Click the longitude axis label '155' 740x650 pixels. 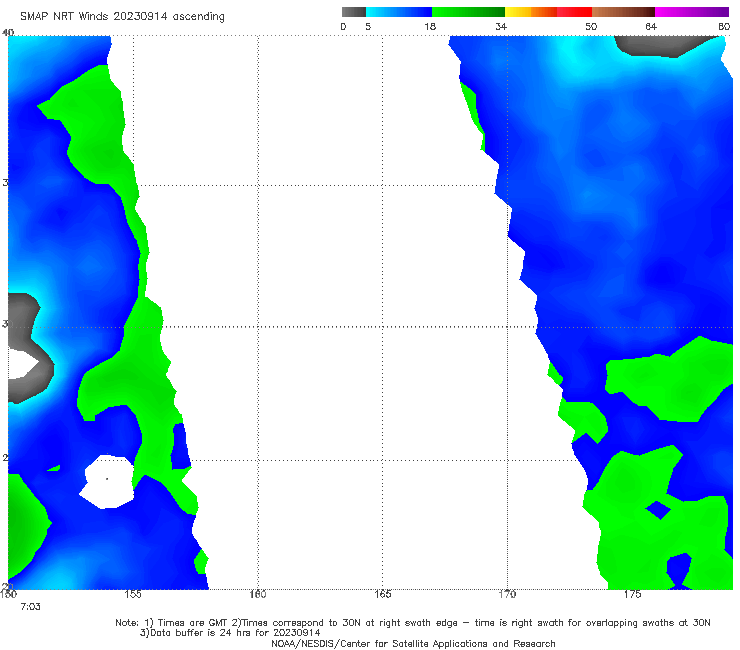coord(133,594)
